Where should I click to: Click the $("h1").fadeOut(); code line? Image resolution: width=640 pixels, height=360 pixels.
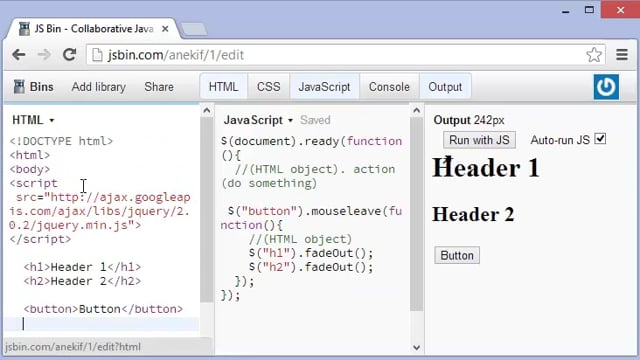click(x=311, y=253)
